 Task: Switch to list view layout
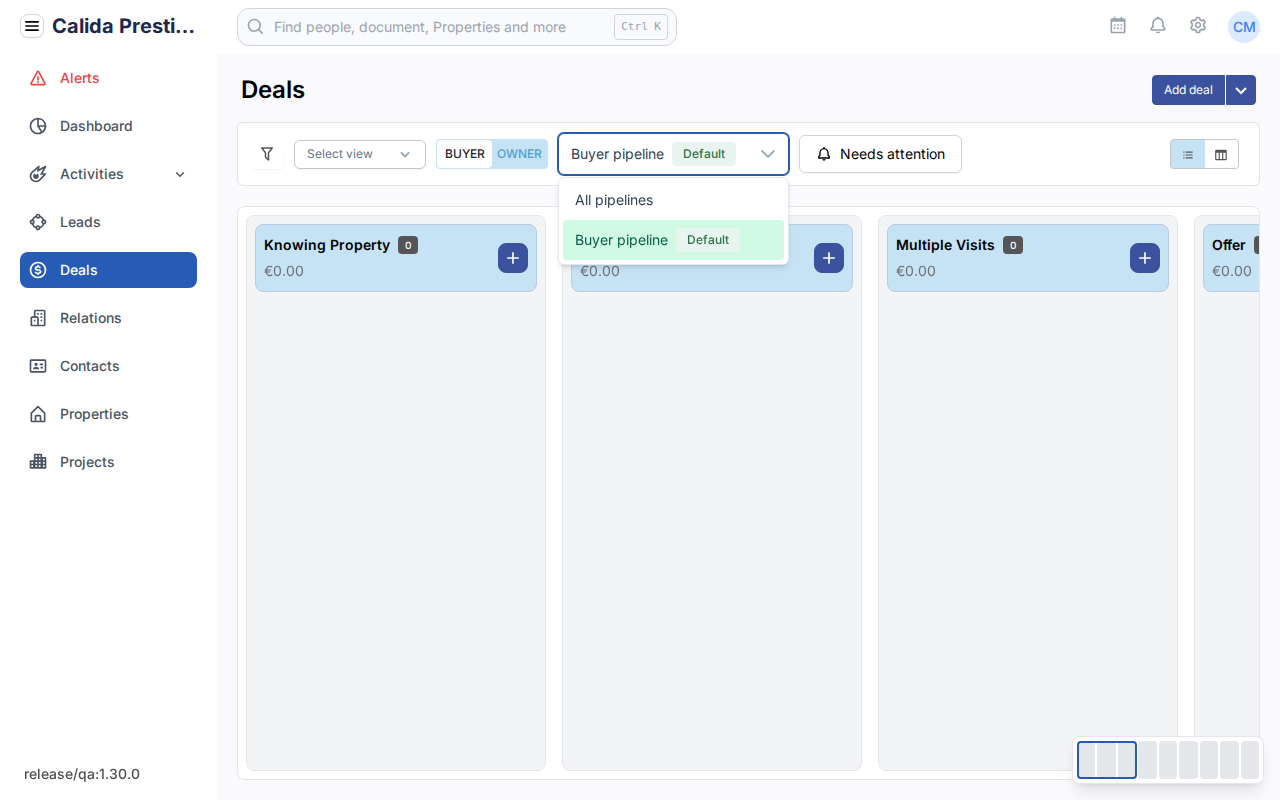tap(1188, 154)
